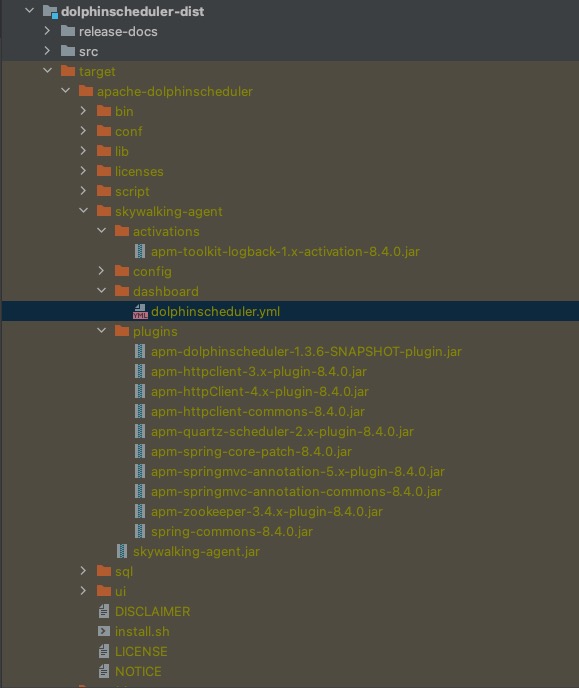Click the licenses folder icon
Screen dimensions: 579x688
104,171
